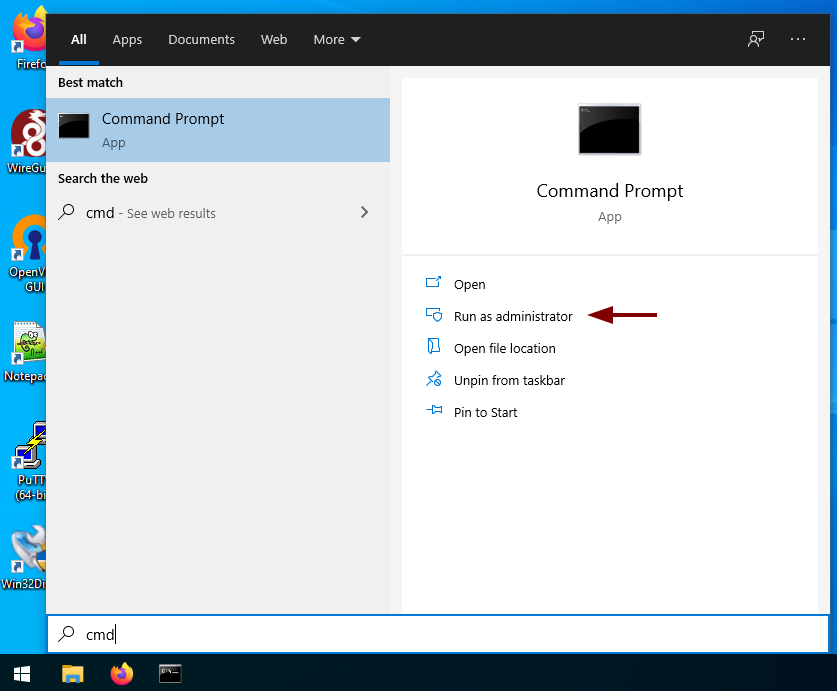Switch to the Apps tab
837x691 pixels.
(x=127, y=40)
